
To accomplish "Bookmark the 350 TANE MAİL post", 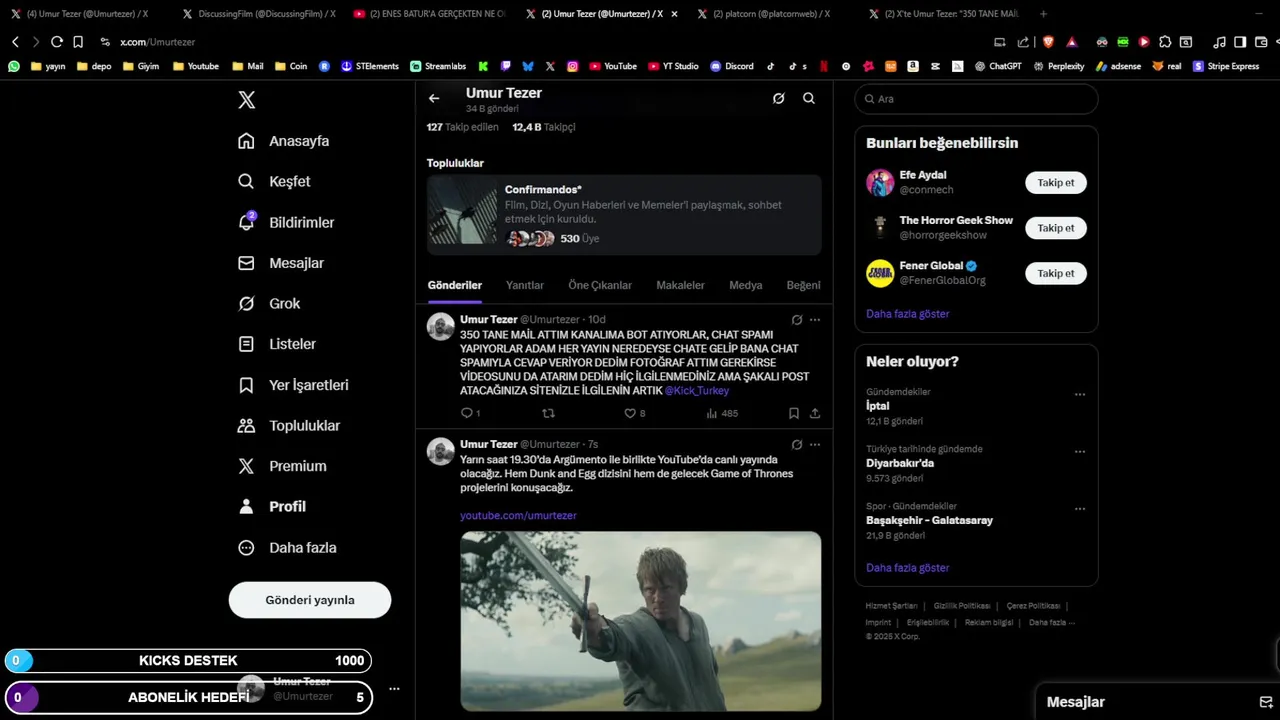I will [794, 413].
